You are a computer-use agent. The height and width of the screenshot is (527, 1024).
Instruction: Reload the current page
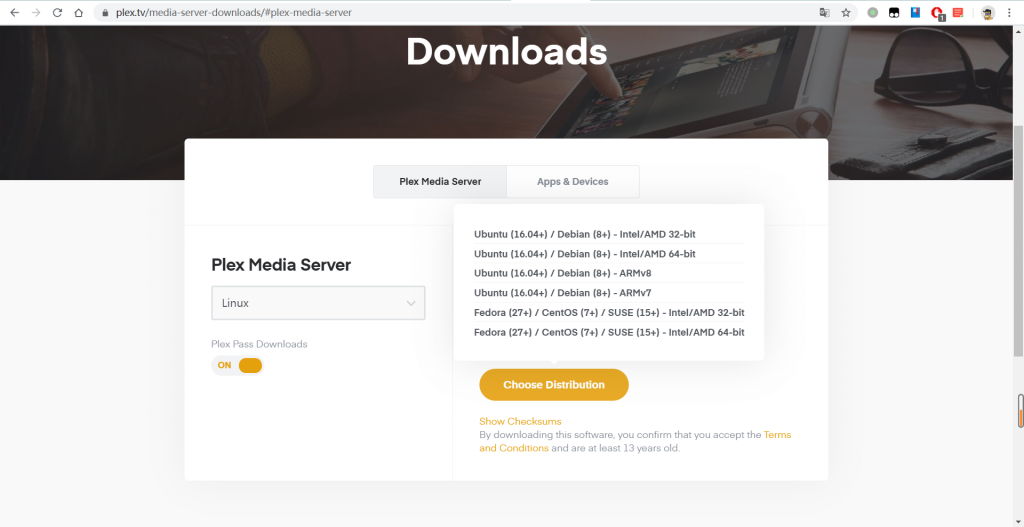57,12
